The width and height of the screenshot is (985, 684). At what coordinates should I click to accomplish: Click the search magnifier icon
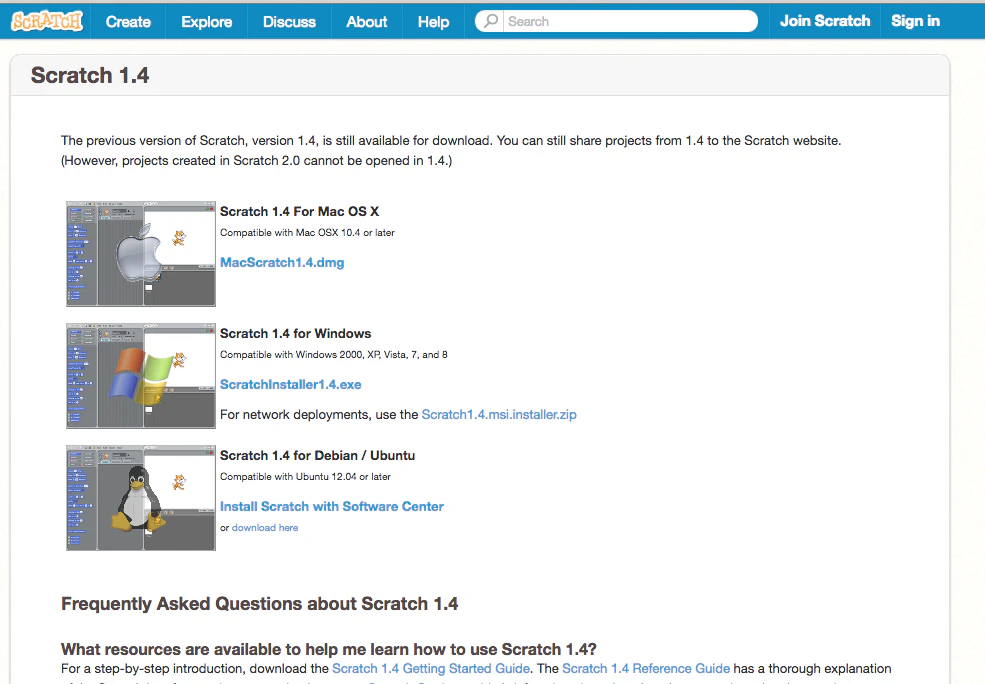tap(491, 21)
